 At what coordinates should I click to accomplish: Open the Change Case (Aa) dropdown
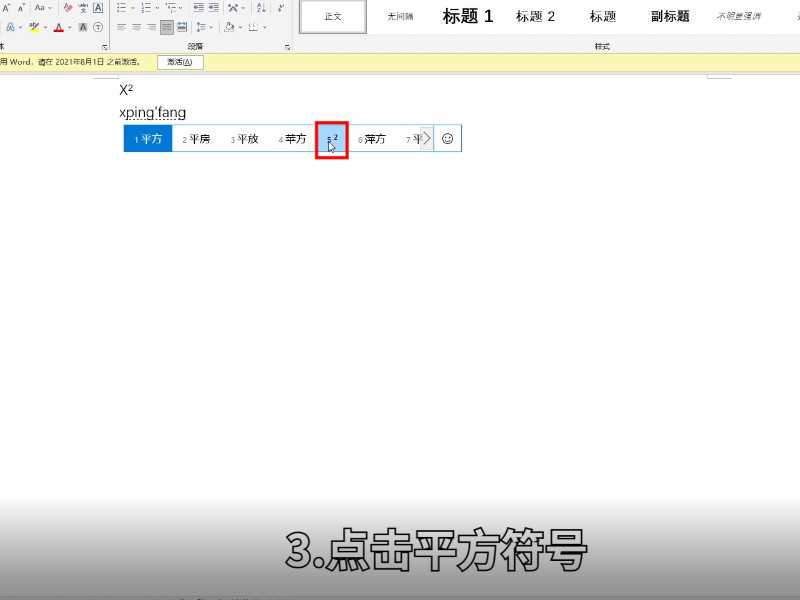40,8
